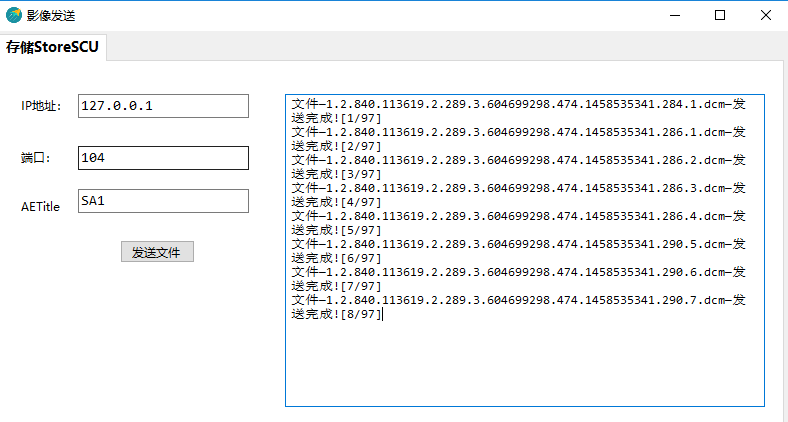Screen dimensions: 788x422
Task: Click log line for file ending 286.4.dcm
Action: [519, 216]
